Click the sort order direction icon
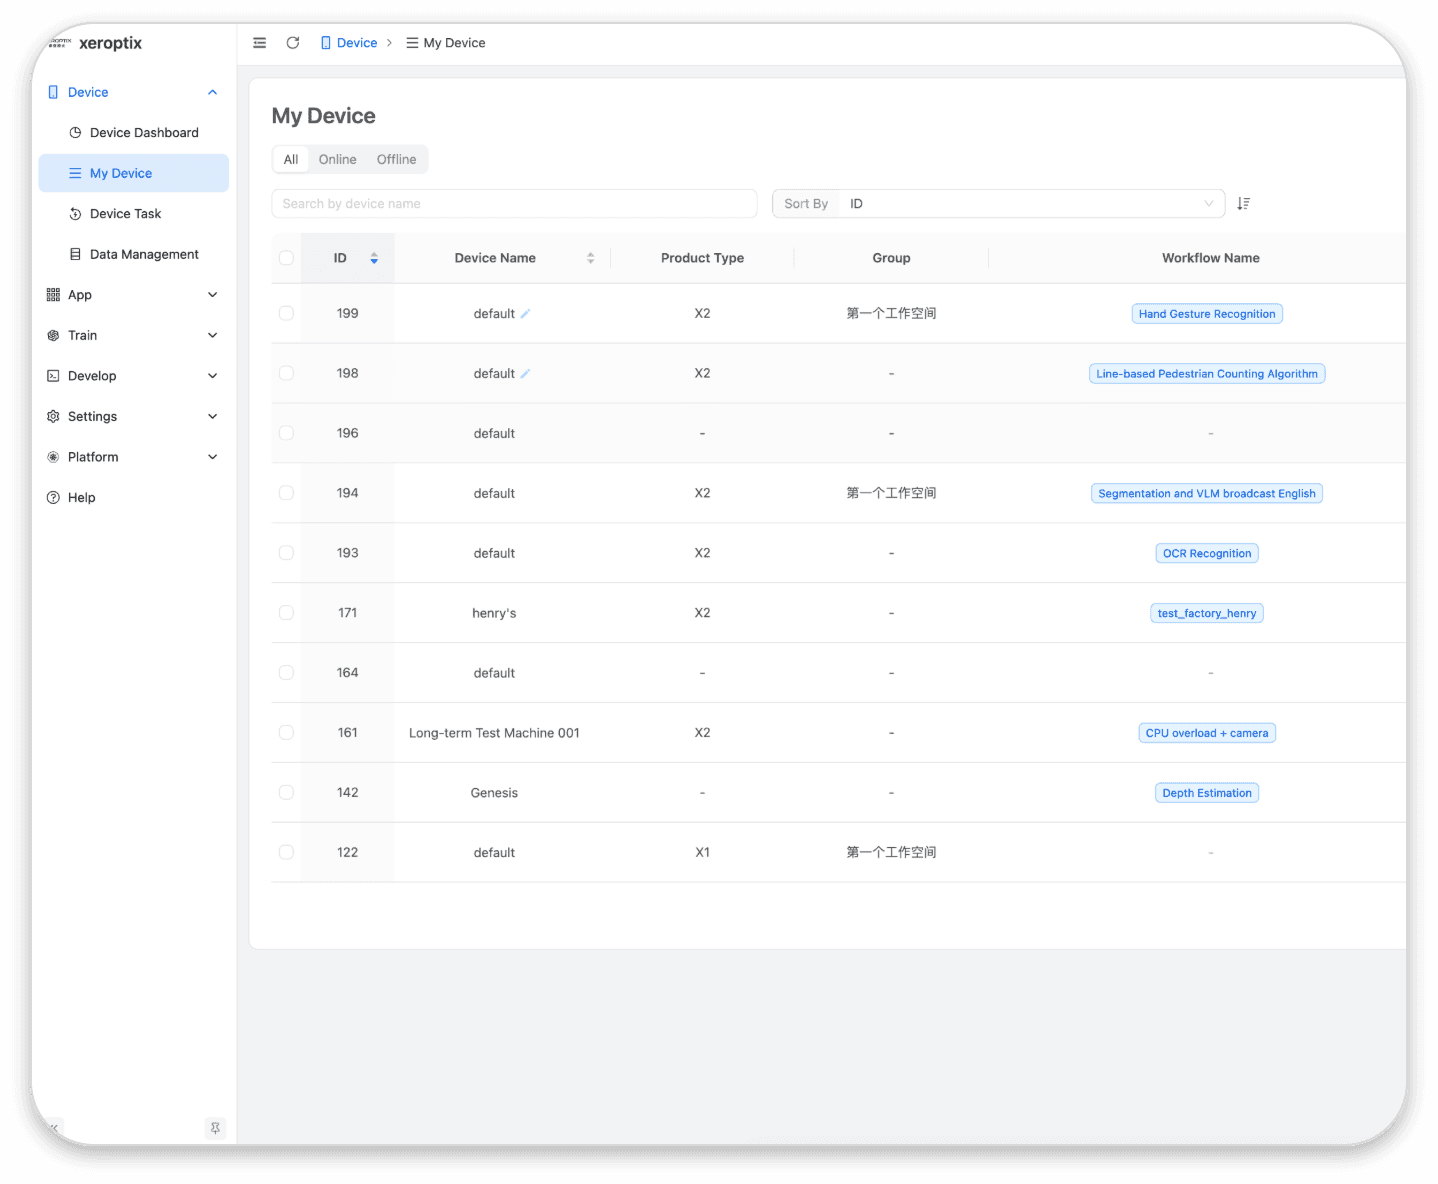Viewport: 1438px width, 1184px height. [x=1243, y=203]
